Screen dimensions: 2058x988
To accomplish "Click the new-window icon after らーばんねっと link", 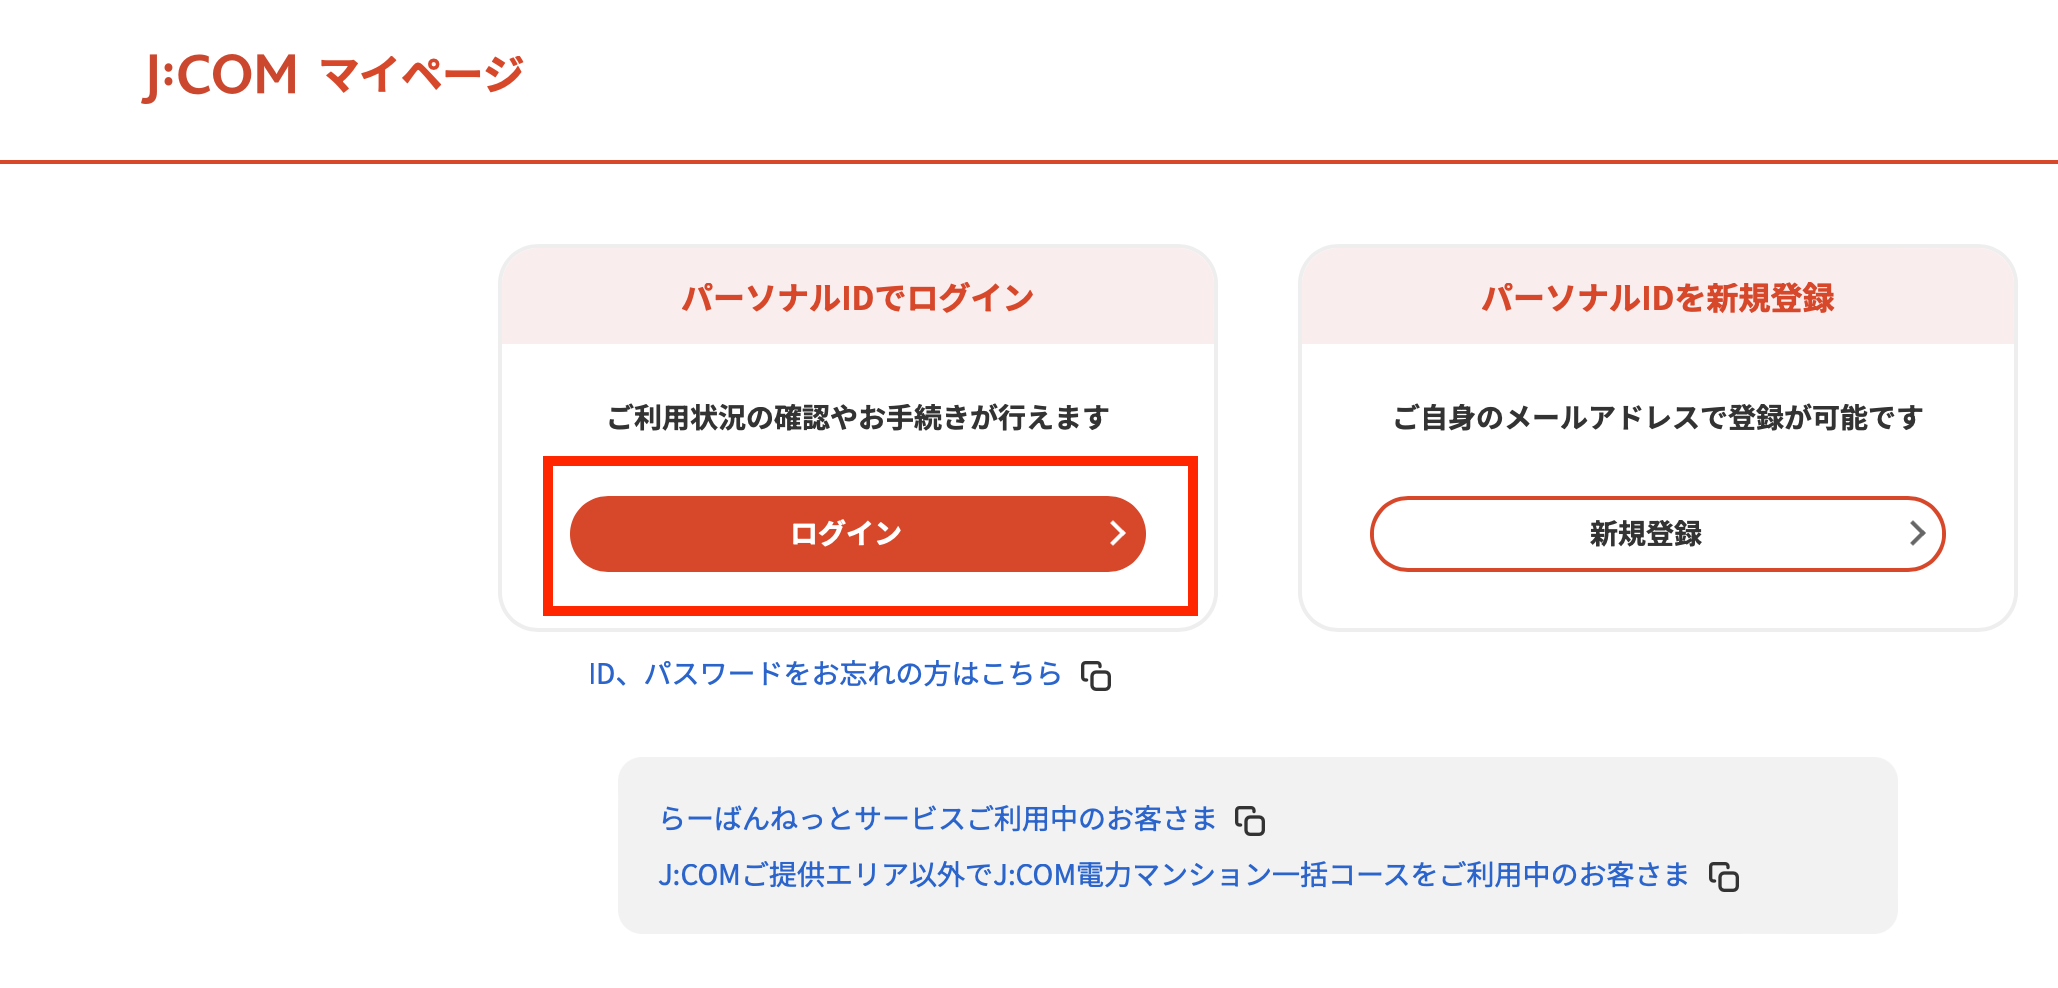I will pyautogui.click(x=1250, y=821).
